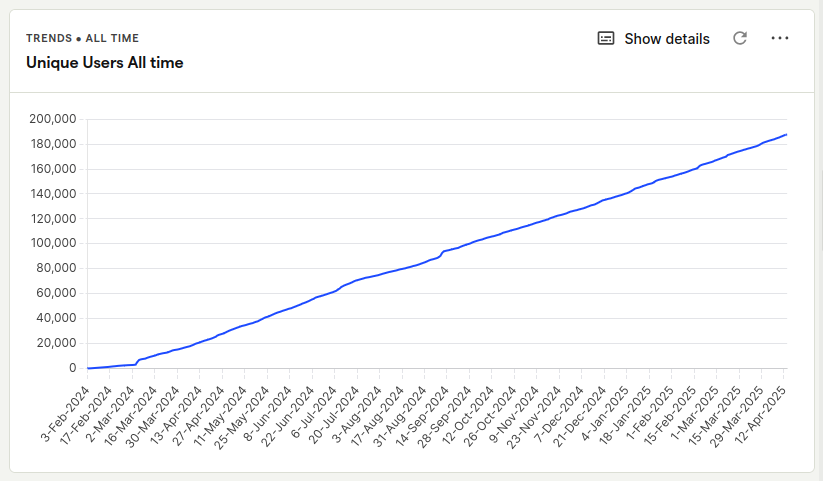This screenshot has width=823, height=481.
Task: Click the 11-May-2024 date label
Action: pos(219,416)
